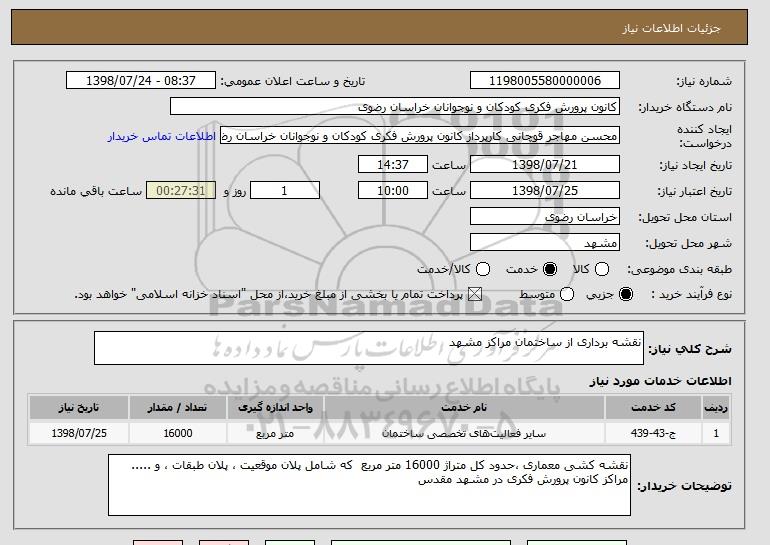Click the public announcement date field

141,81
